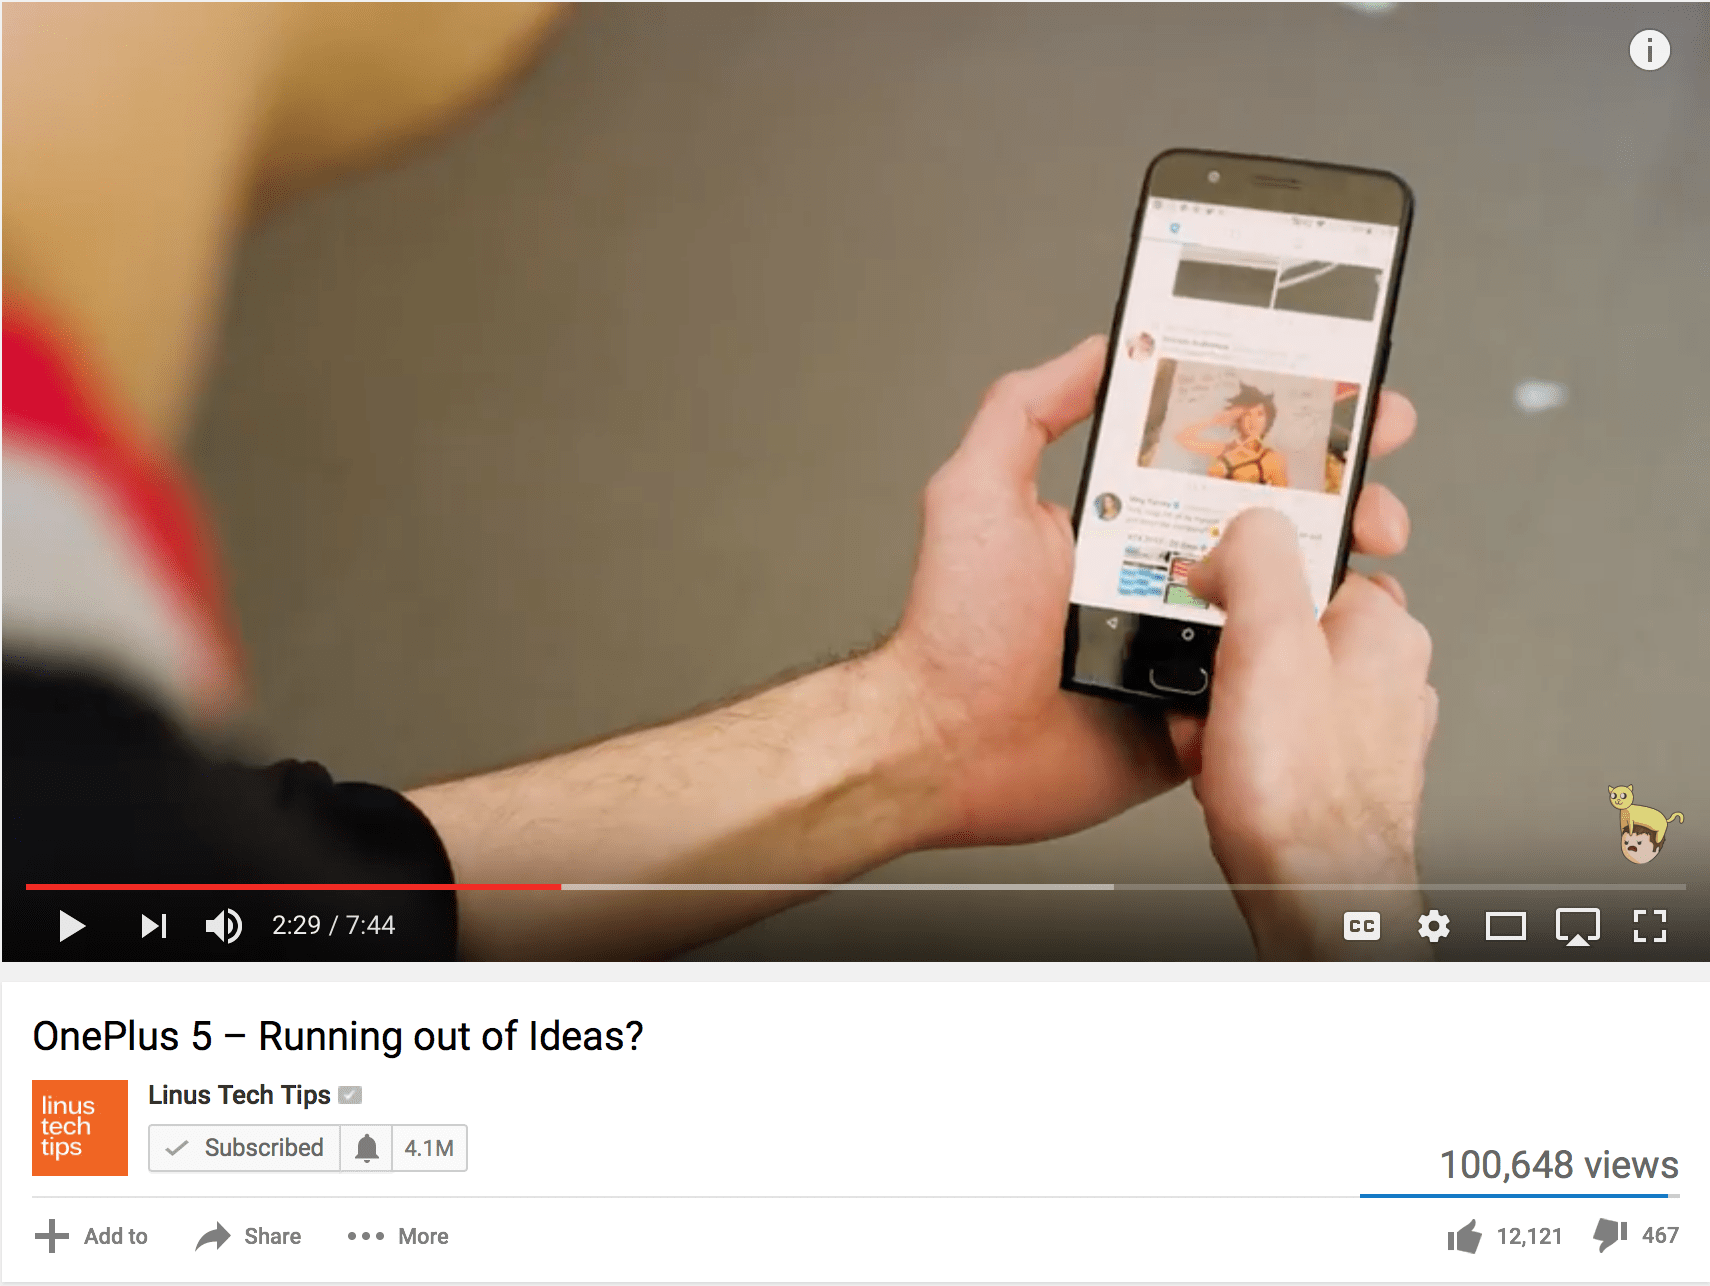The height and width of the screenshot is (1286, 1710).
Task: Enter full screen mode
Action: (1650, 926)
